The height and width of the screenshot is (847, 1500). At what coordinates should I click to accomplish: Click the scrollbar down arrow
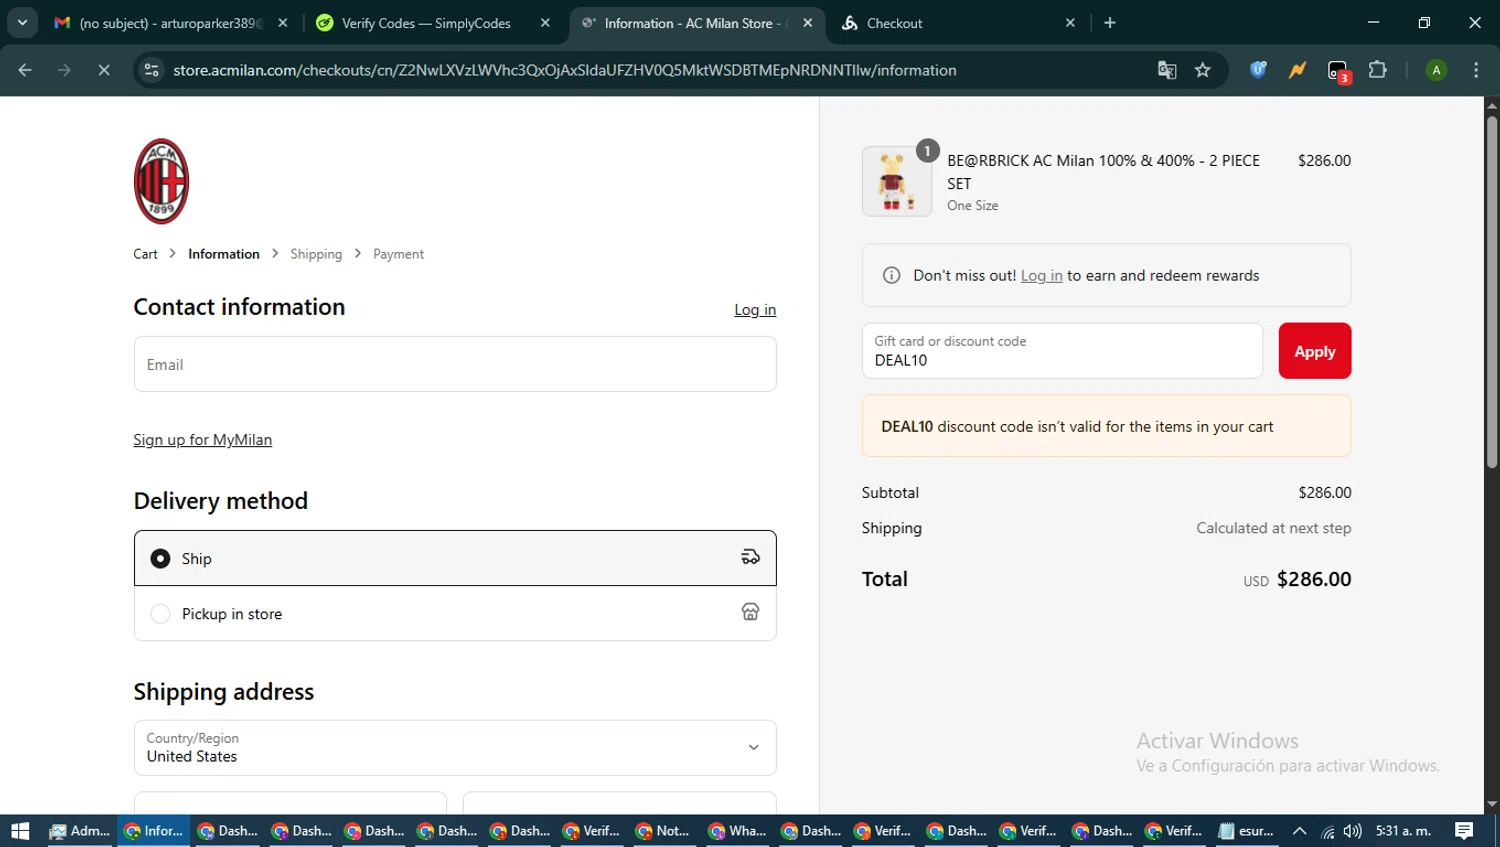pyautogui.click(x=1491, y=804)
